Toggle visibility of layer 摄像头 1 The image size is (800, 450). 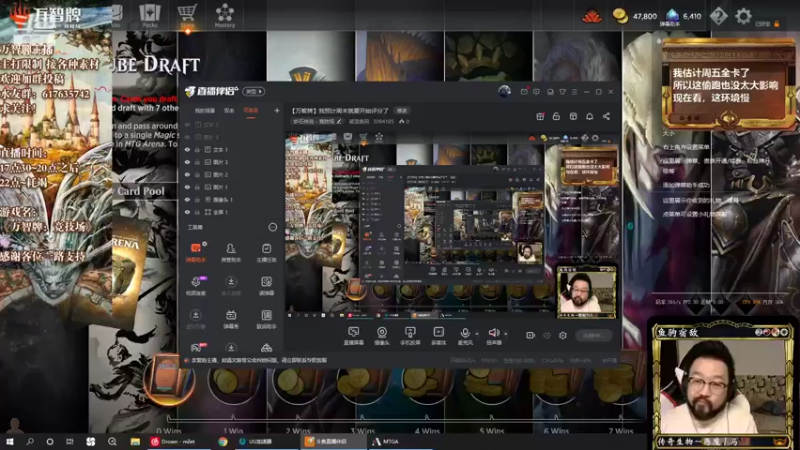187,199
